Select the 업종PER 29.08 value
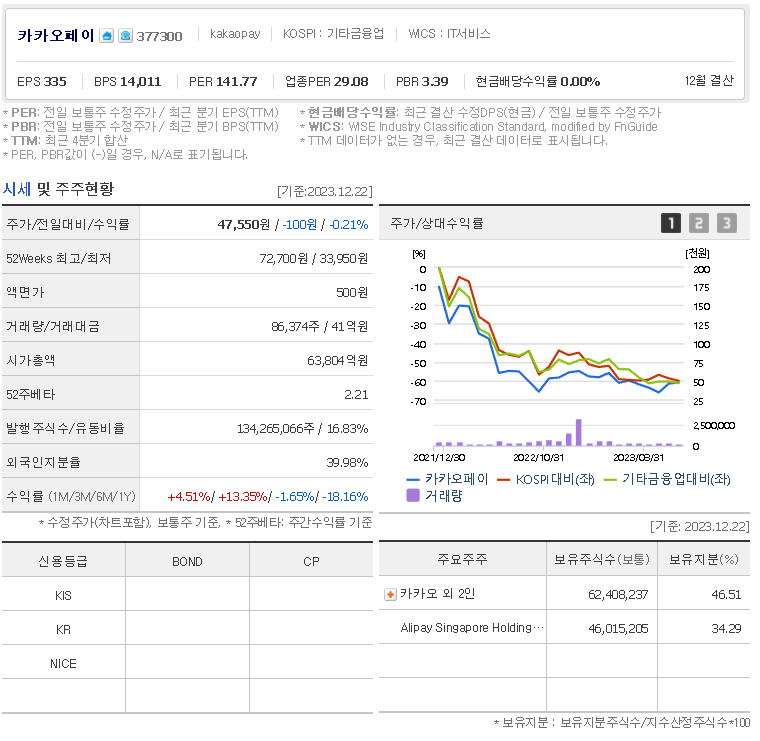Image resolution: width=760 pixels, height=741 pixels. point(327,81)
